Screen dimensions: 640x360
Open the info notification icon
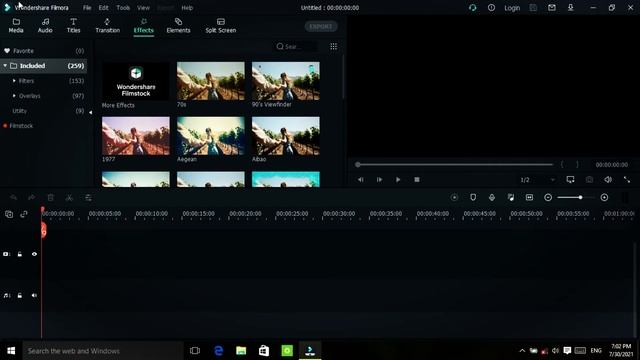pos(491,8)
